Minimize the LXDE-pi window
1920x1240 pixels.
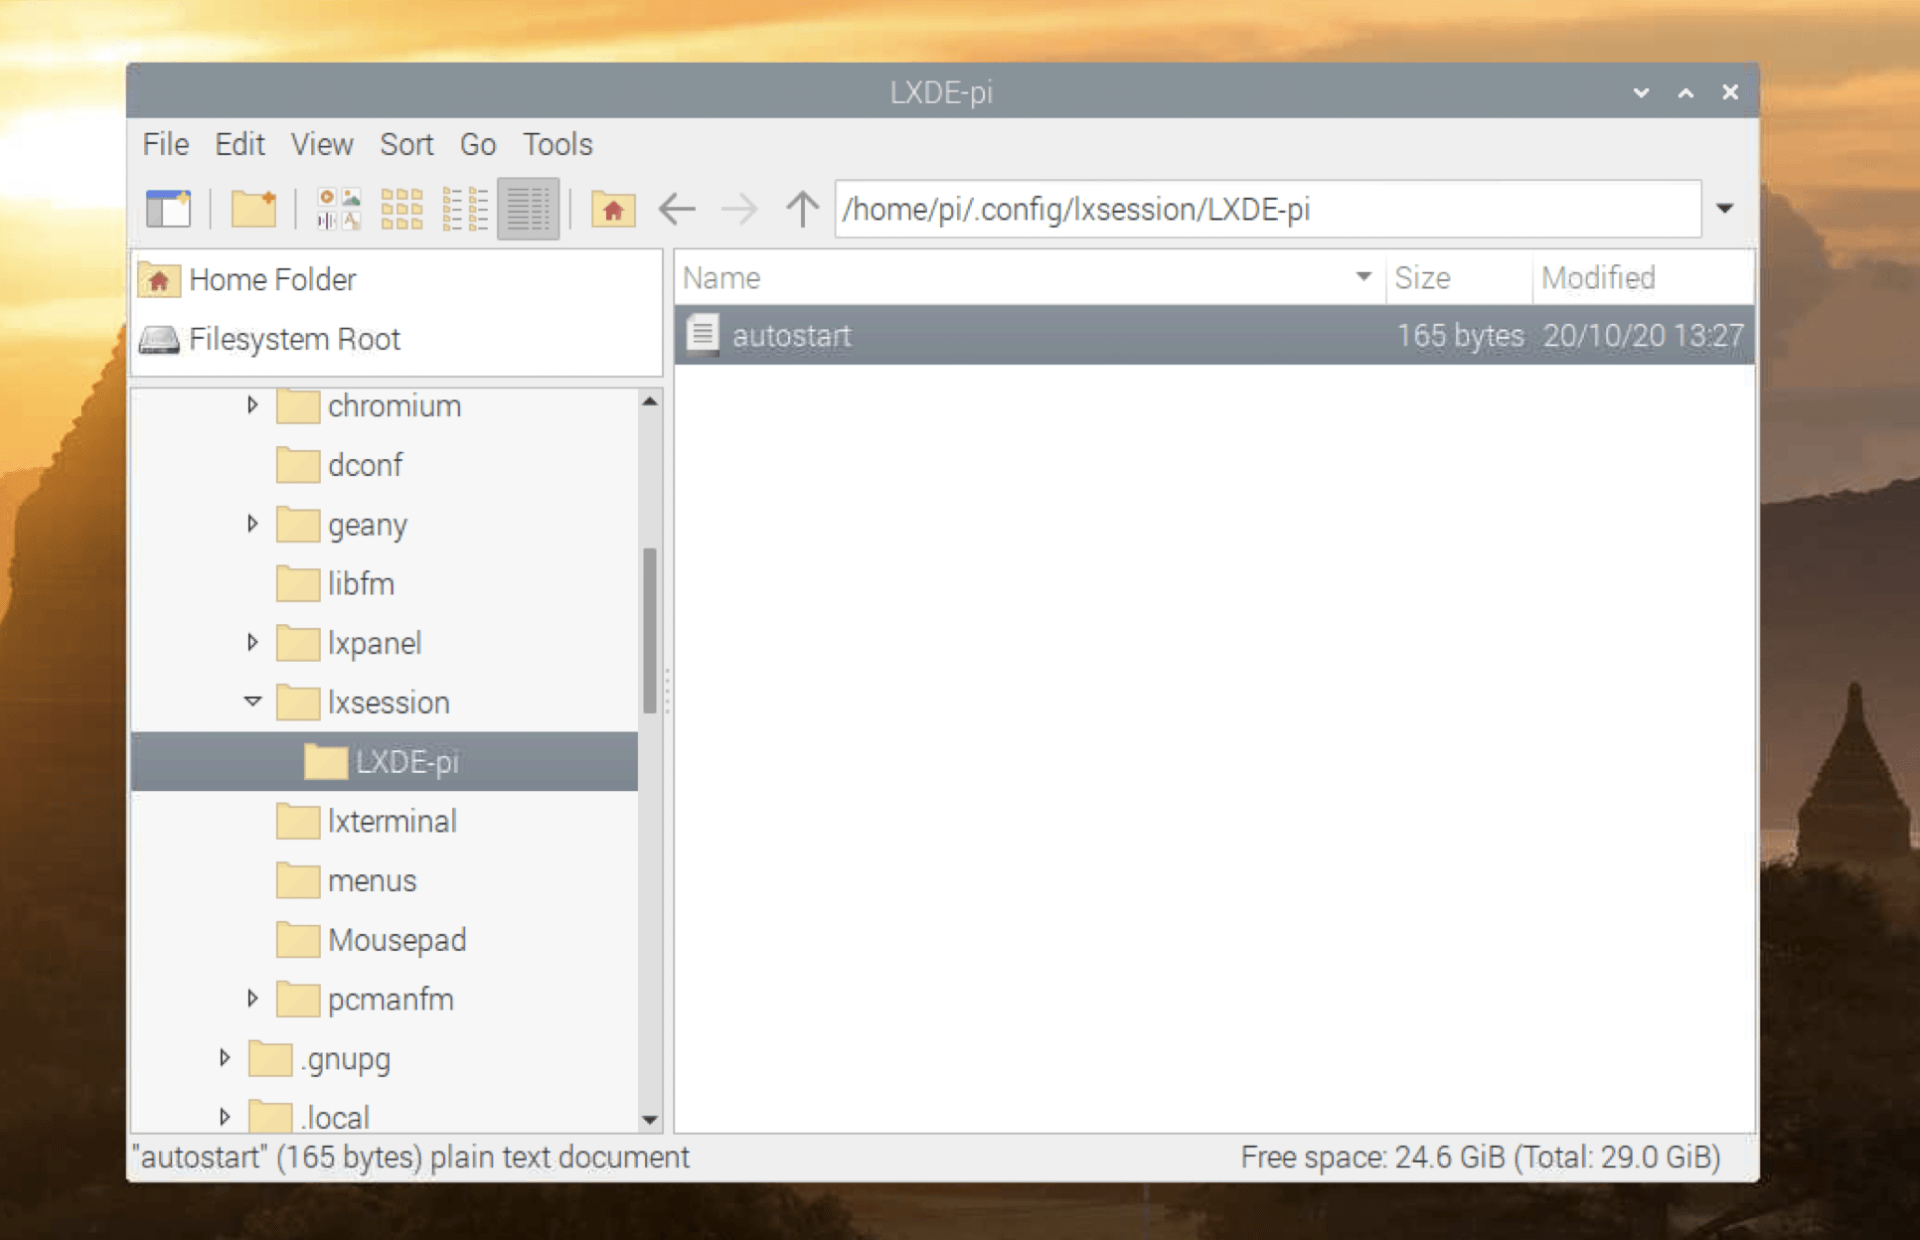click(x=1641, y=92)
